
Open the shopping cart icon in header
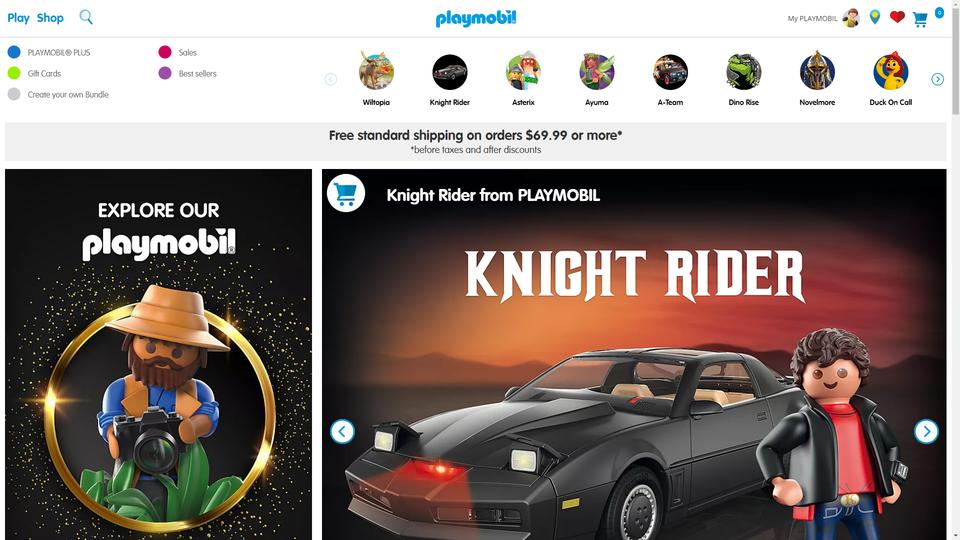point(920,20)
